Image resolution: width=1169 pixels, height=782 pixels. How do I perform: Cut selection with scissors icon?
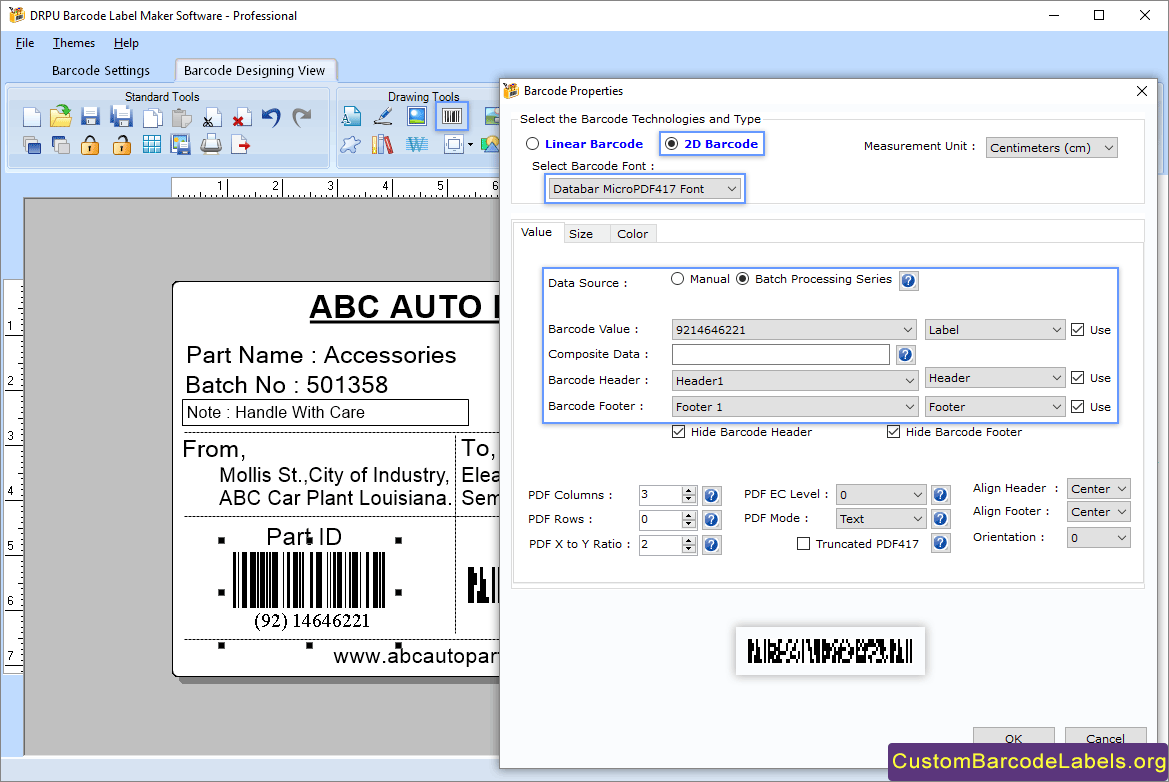[211, 118]
